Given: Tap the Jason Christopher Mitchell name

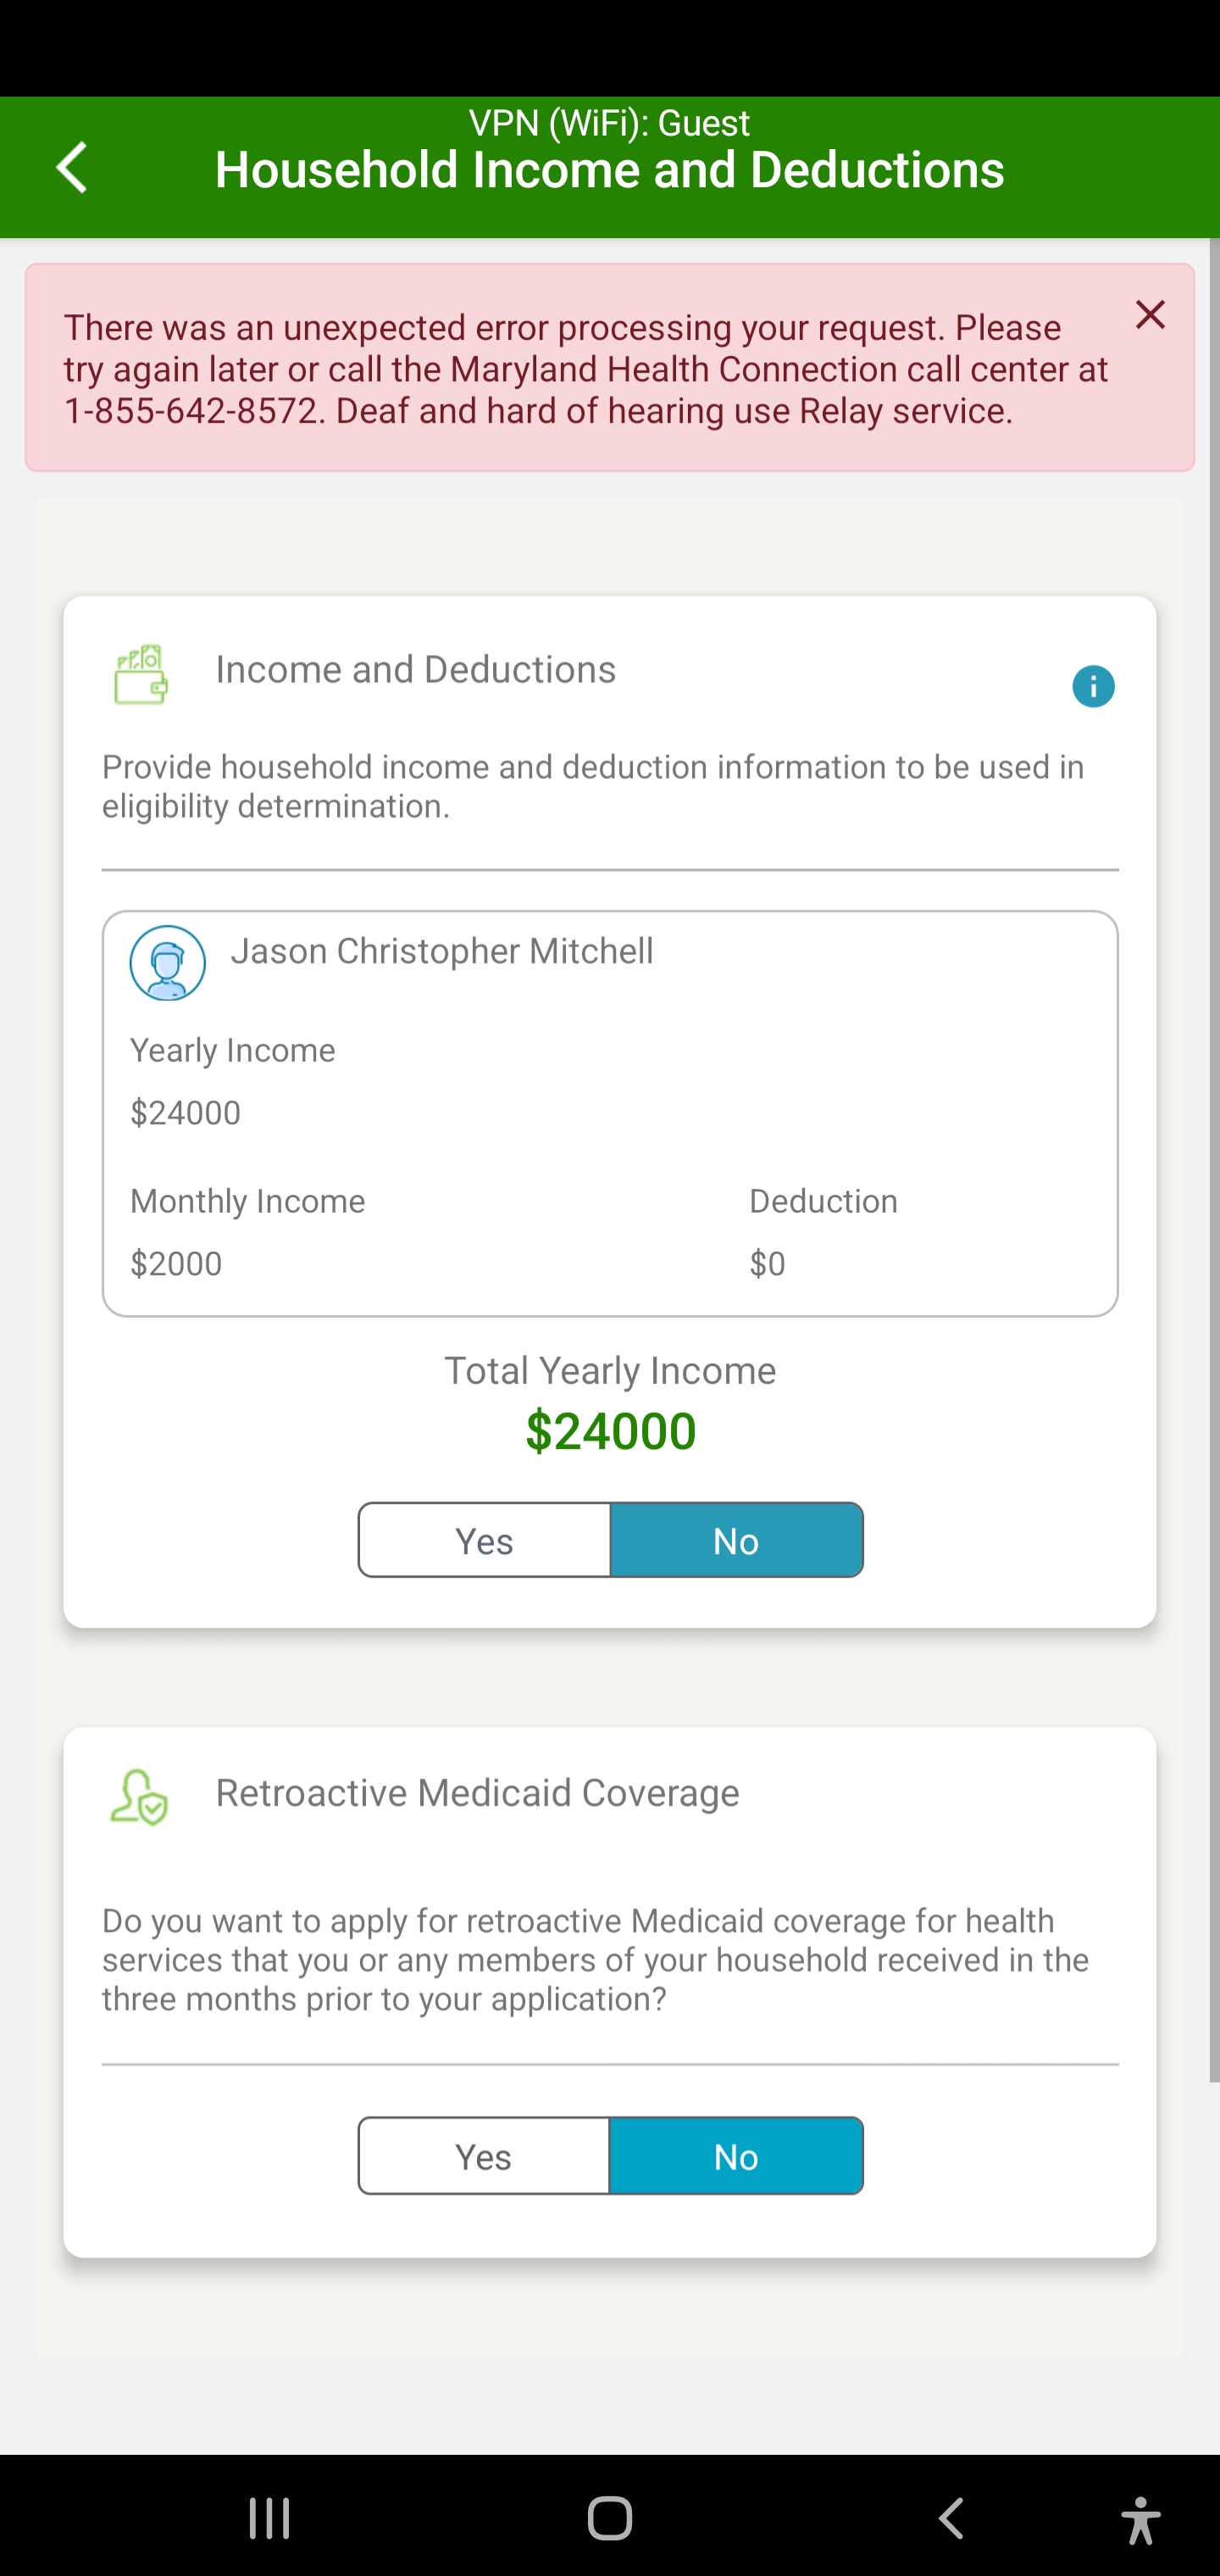Looking at the screenshot, I should 442,951.
